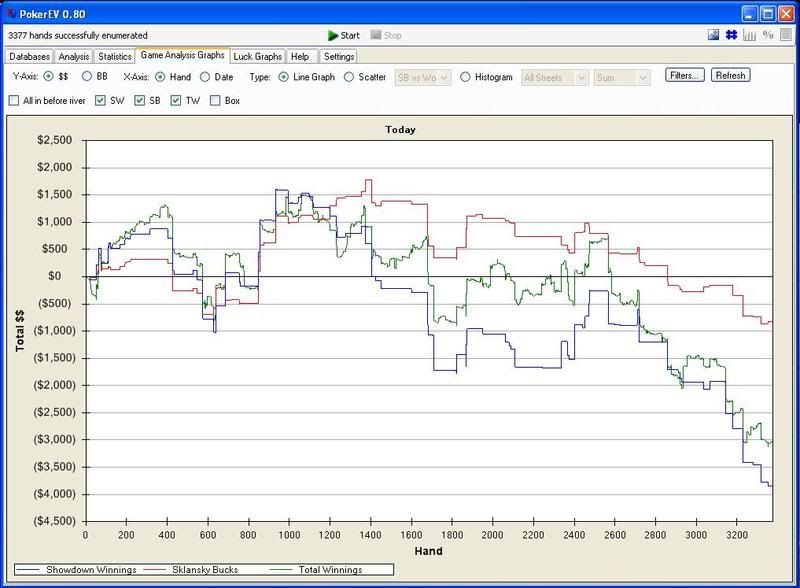This screenshot has height=588, width=800.
Task: Click the green Start play icon
Action: coord(333,35)
